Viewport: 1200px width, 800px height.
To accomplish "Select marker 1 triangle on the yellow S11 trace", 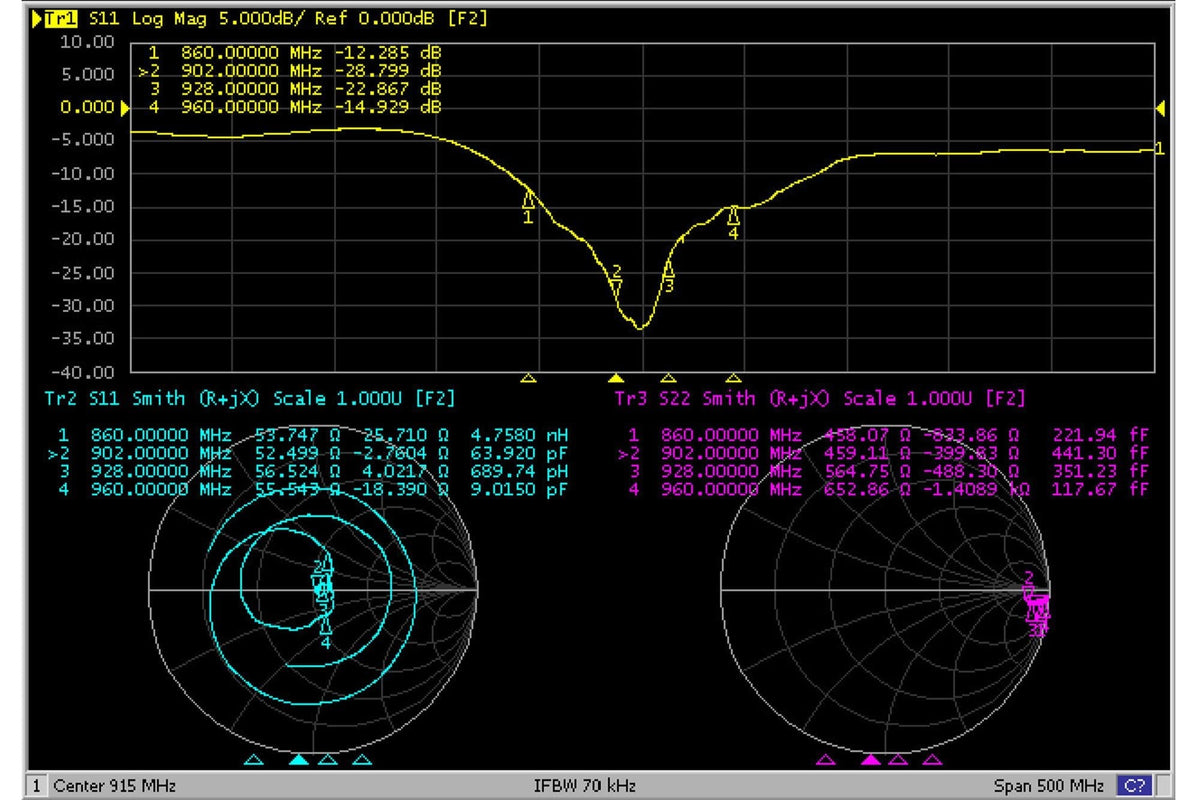I will [x=528, y=200].
